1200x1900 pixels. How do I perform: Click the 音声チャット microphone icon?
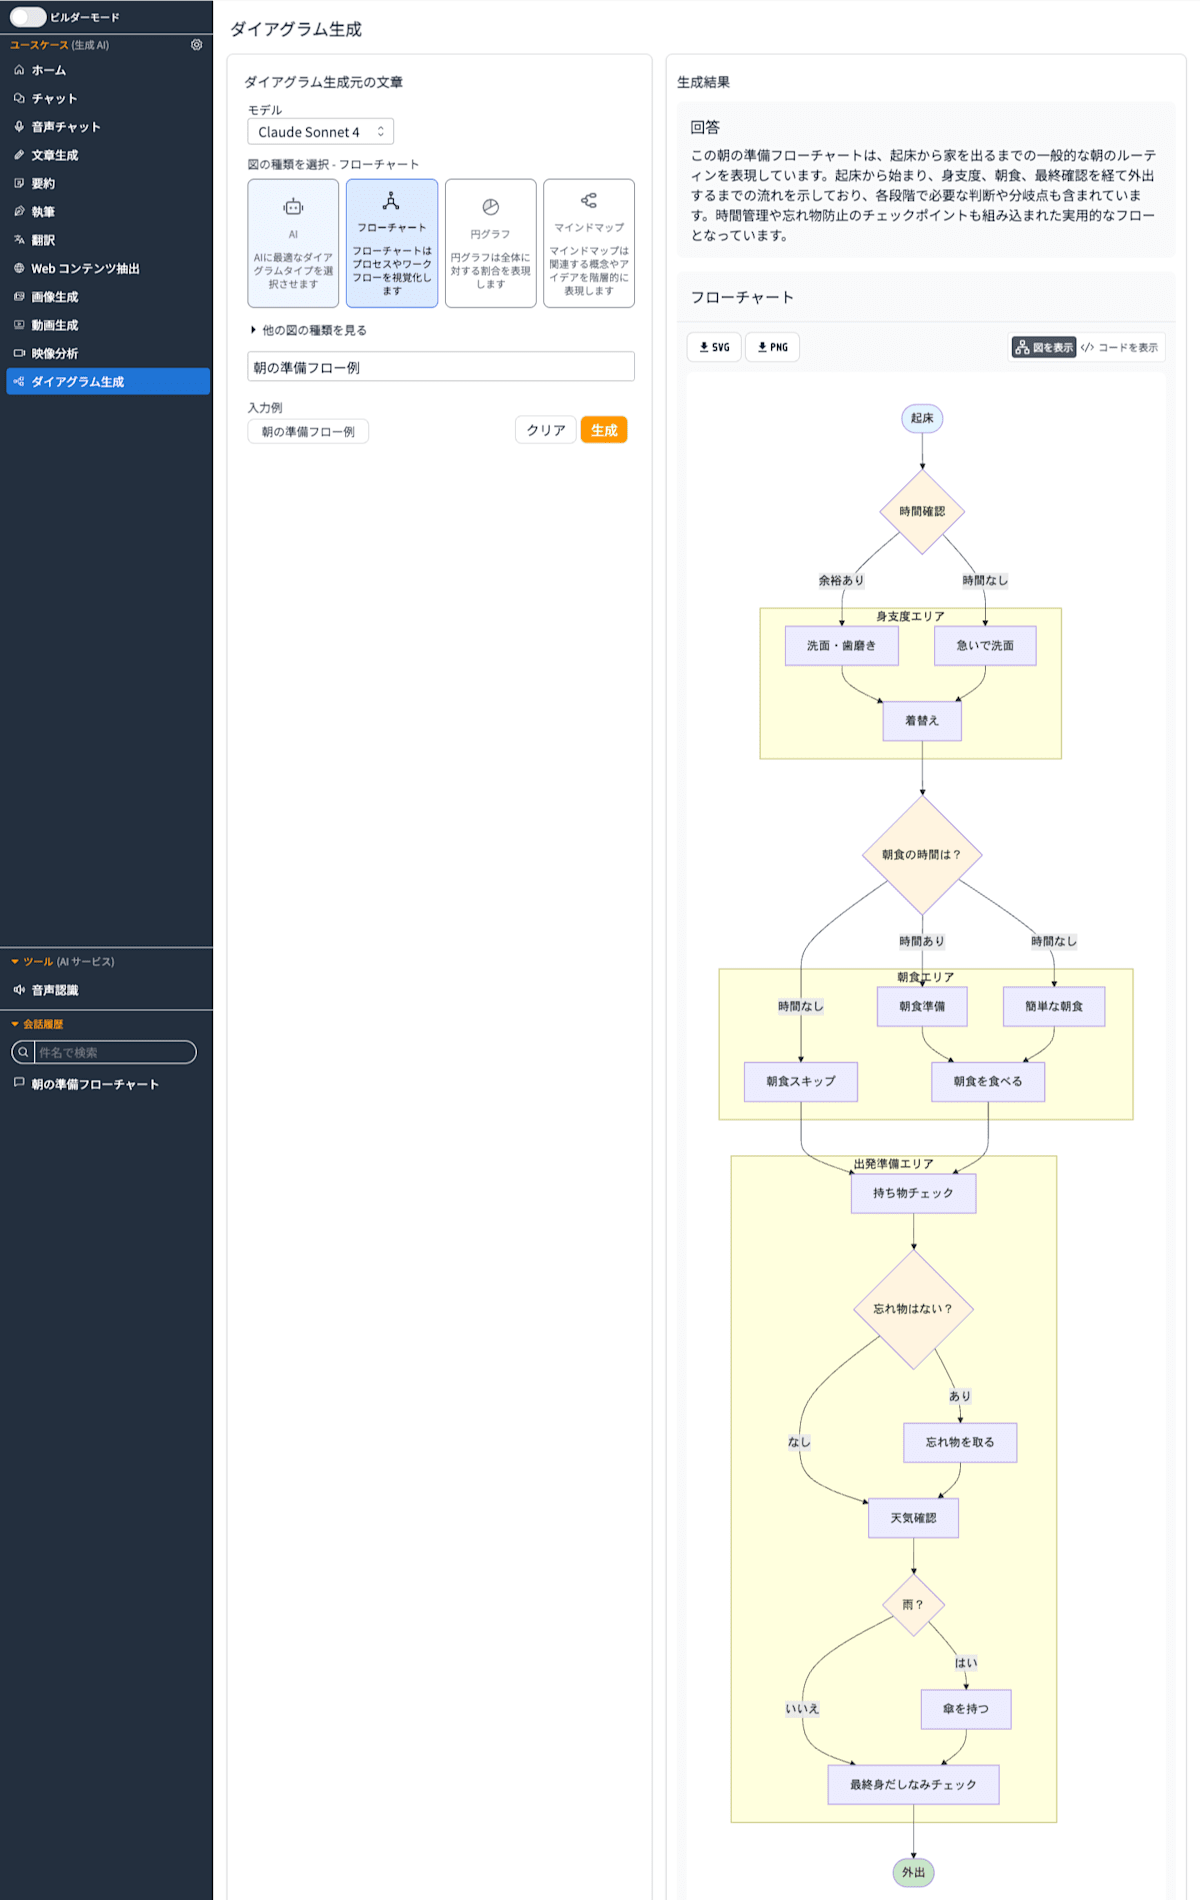(x=19, y=127)
